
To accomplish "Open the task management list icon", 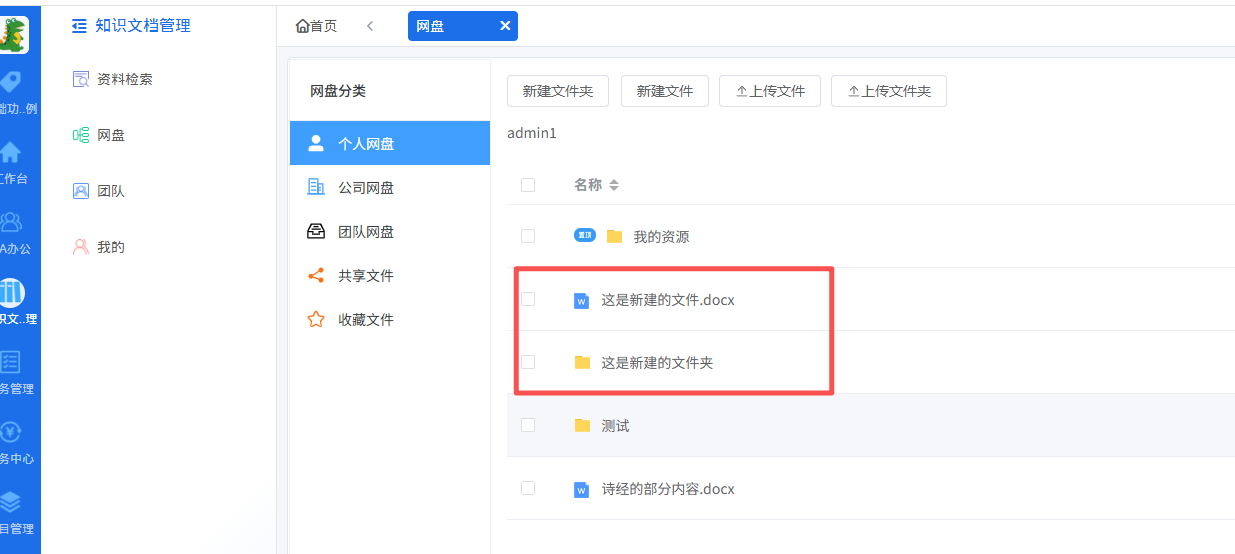I will pyautogui.click(x=10, y=362).
